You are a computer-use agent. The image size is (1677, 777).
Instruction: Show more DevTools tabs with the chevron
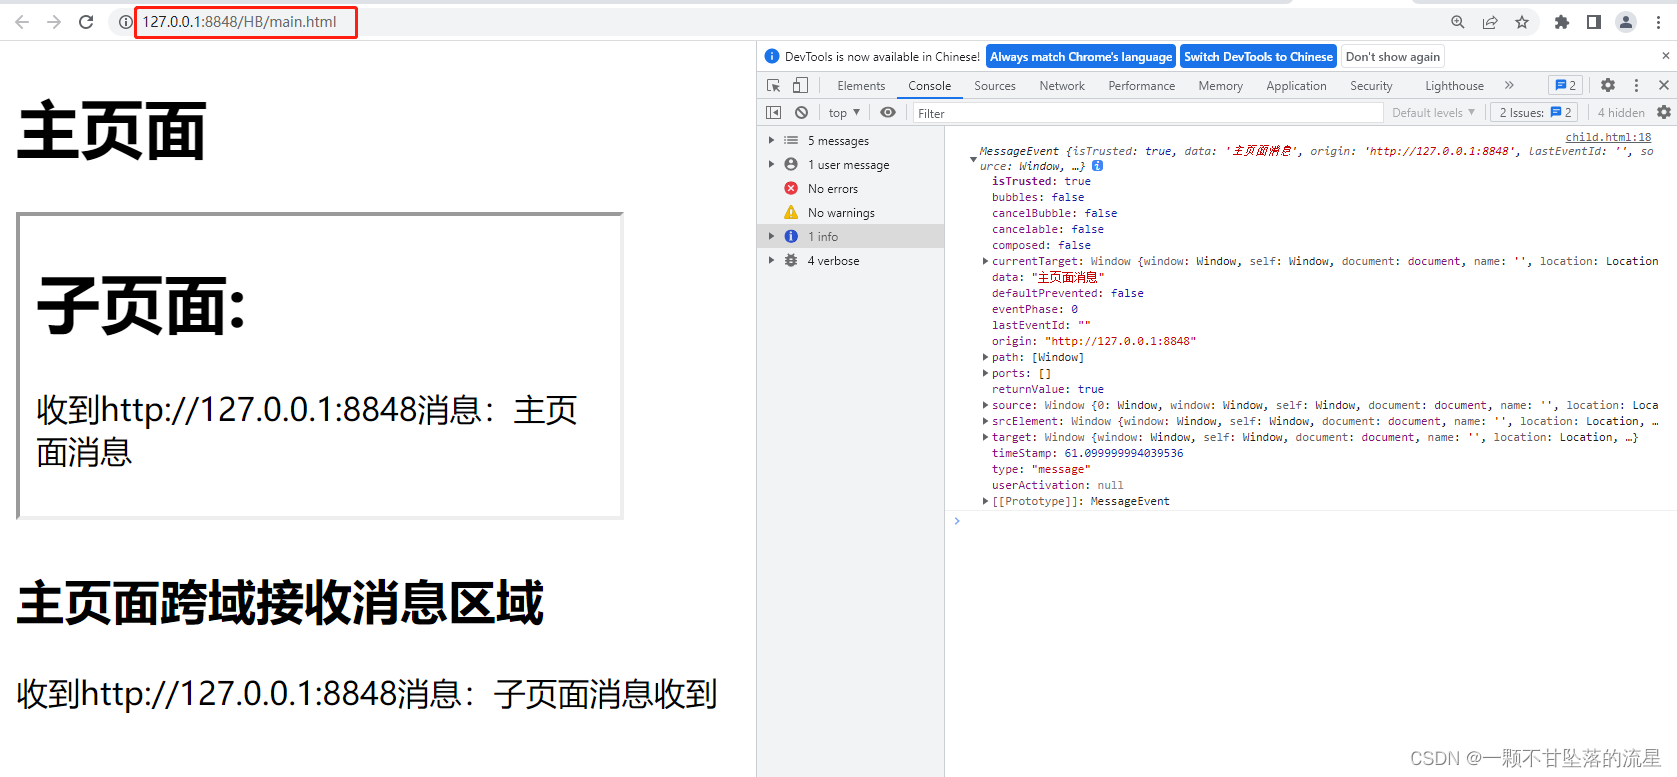(1509, 86)
